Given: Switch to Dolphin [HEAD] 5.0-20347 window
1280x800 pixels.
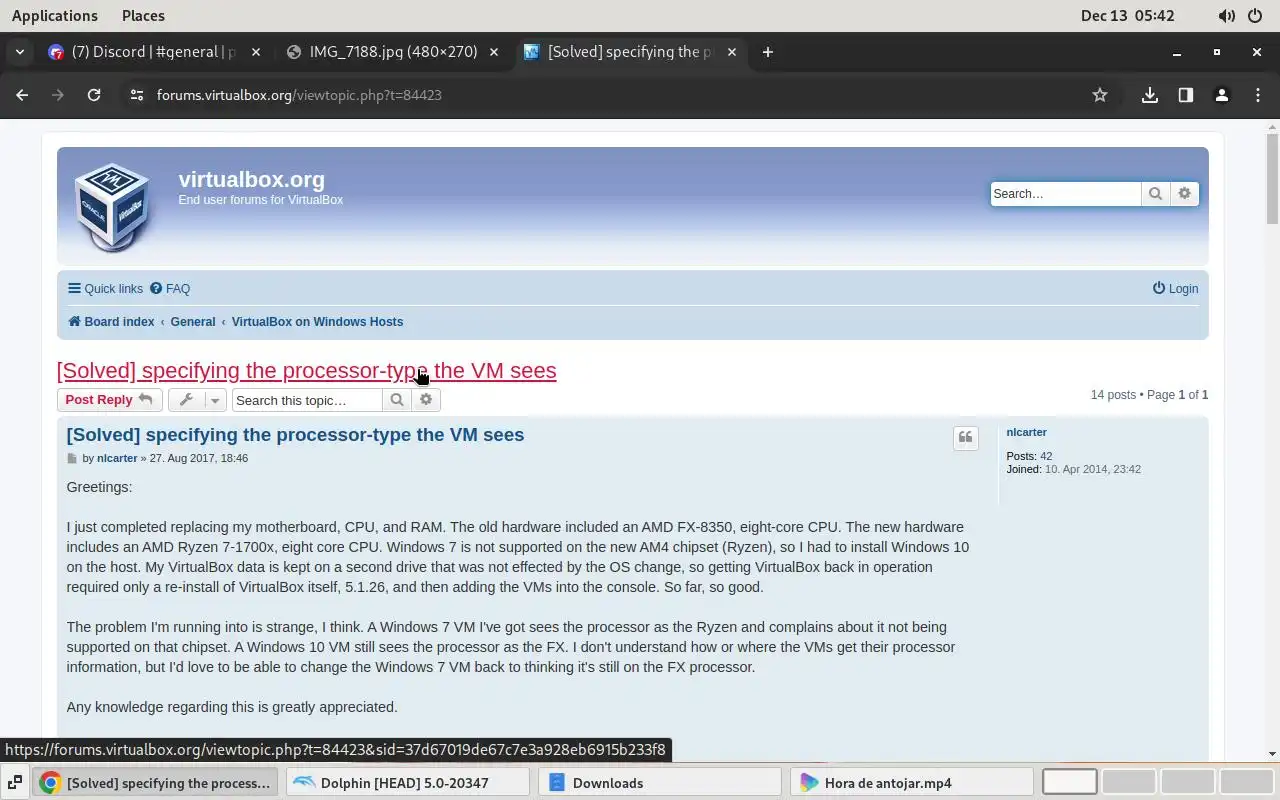Looking at the screenshot, I should pos(408,783).
